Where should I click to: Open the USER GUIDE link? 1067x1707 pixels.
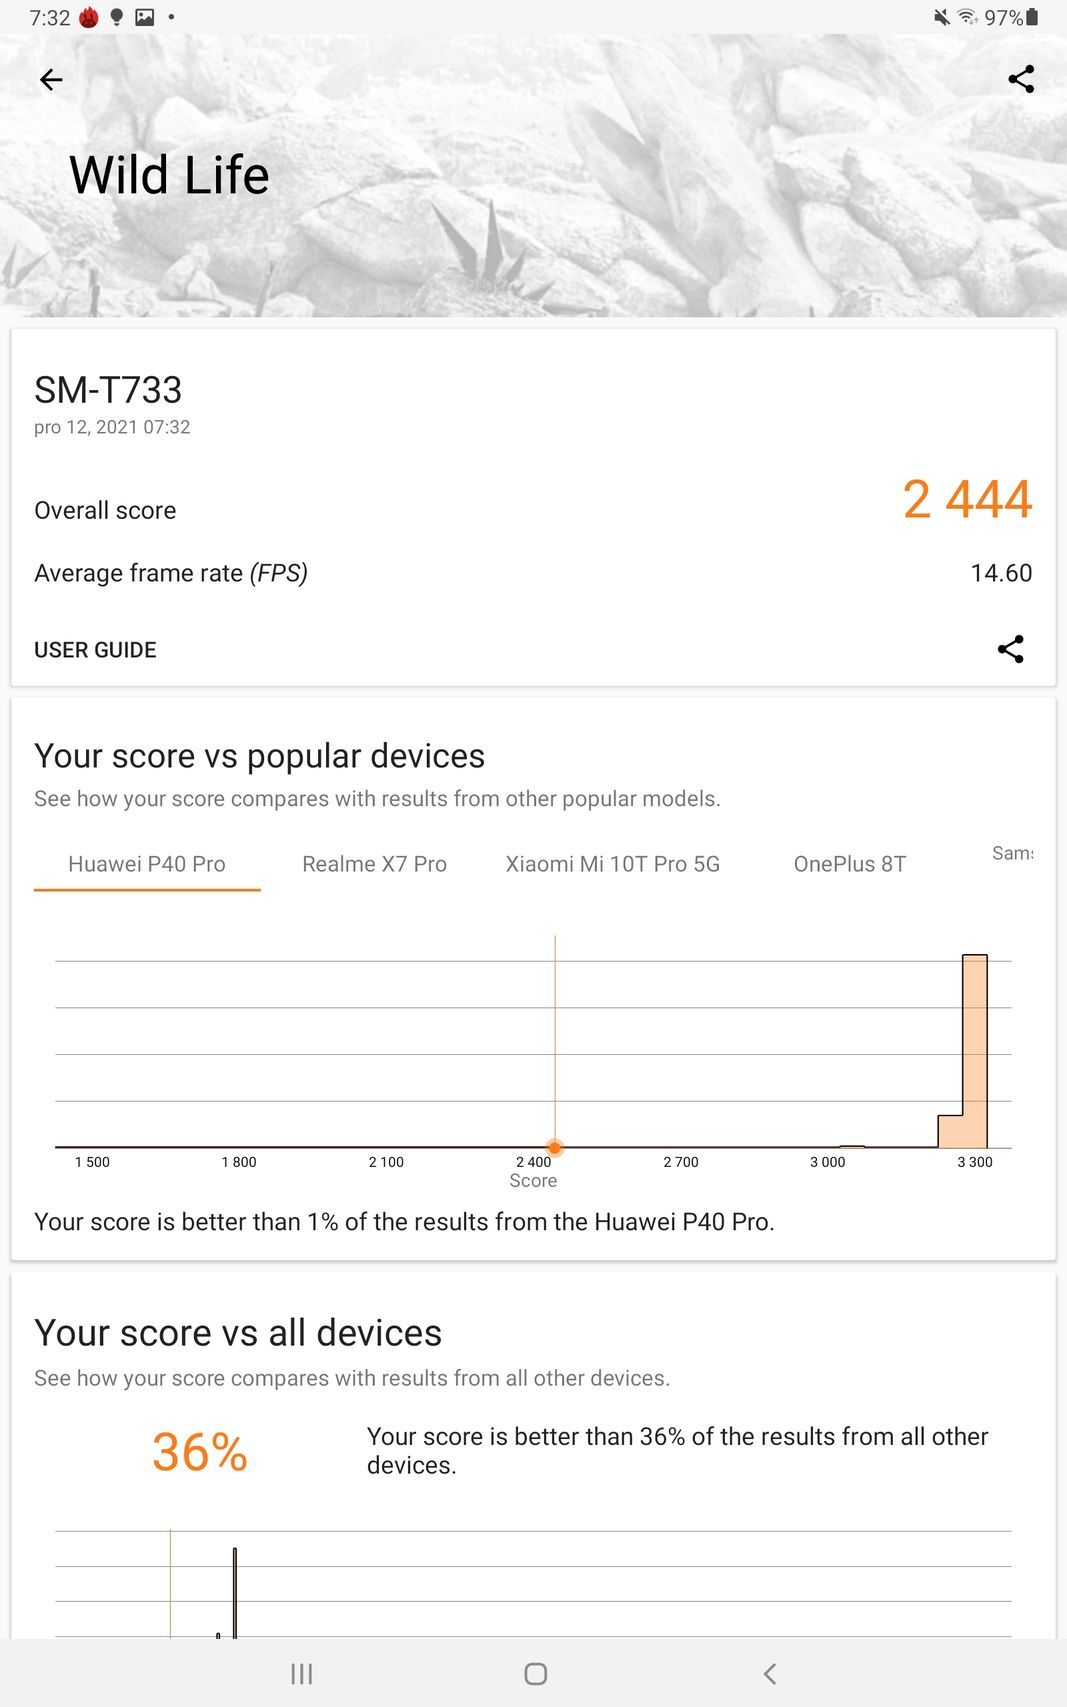[x=95, y=649]
